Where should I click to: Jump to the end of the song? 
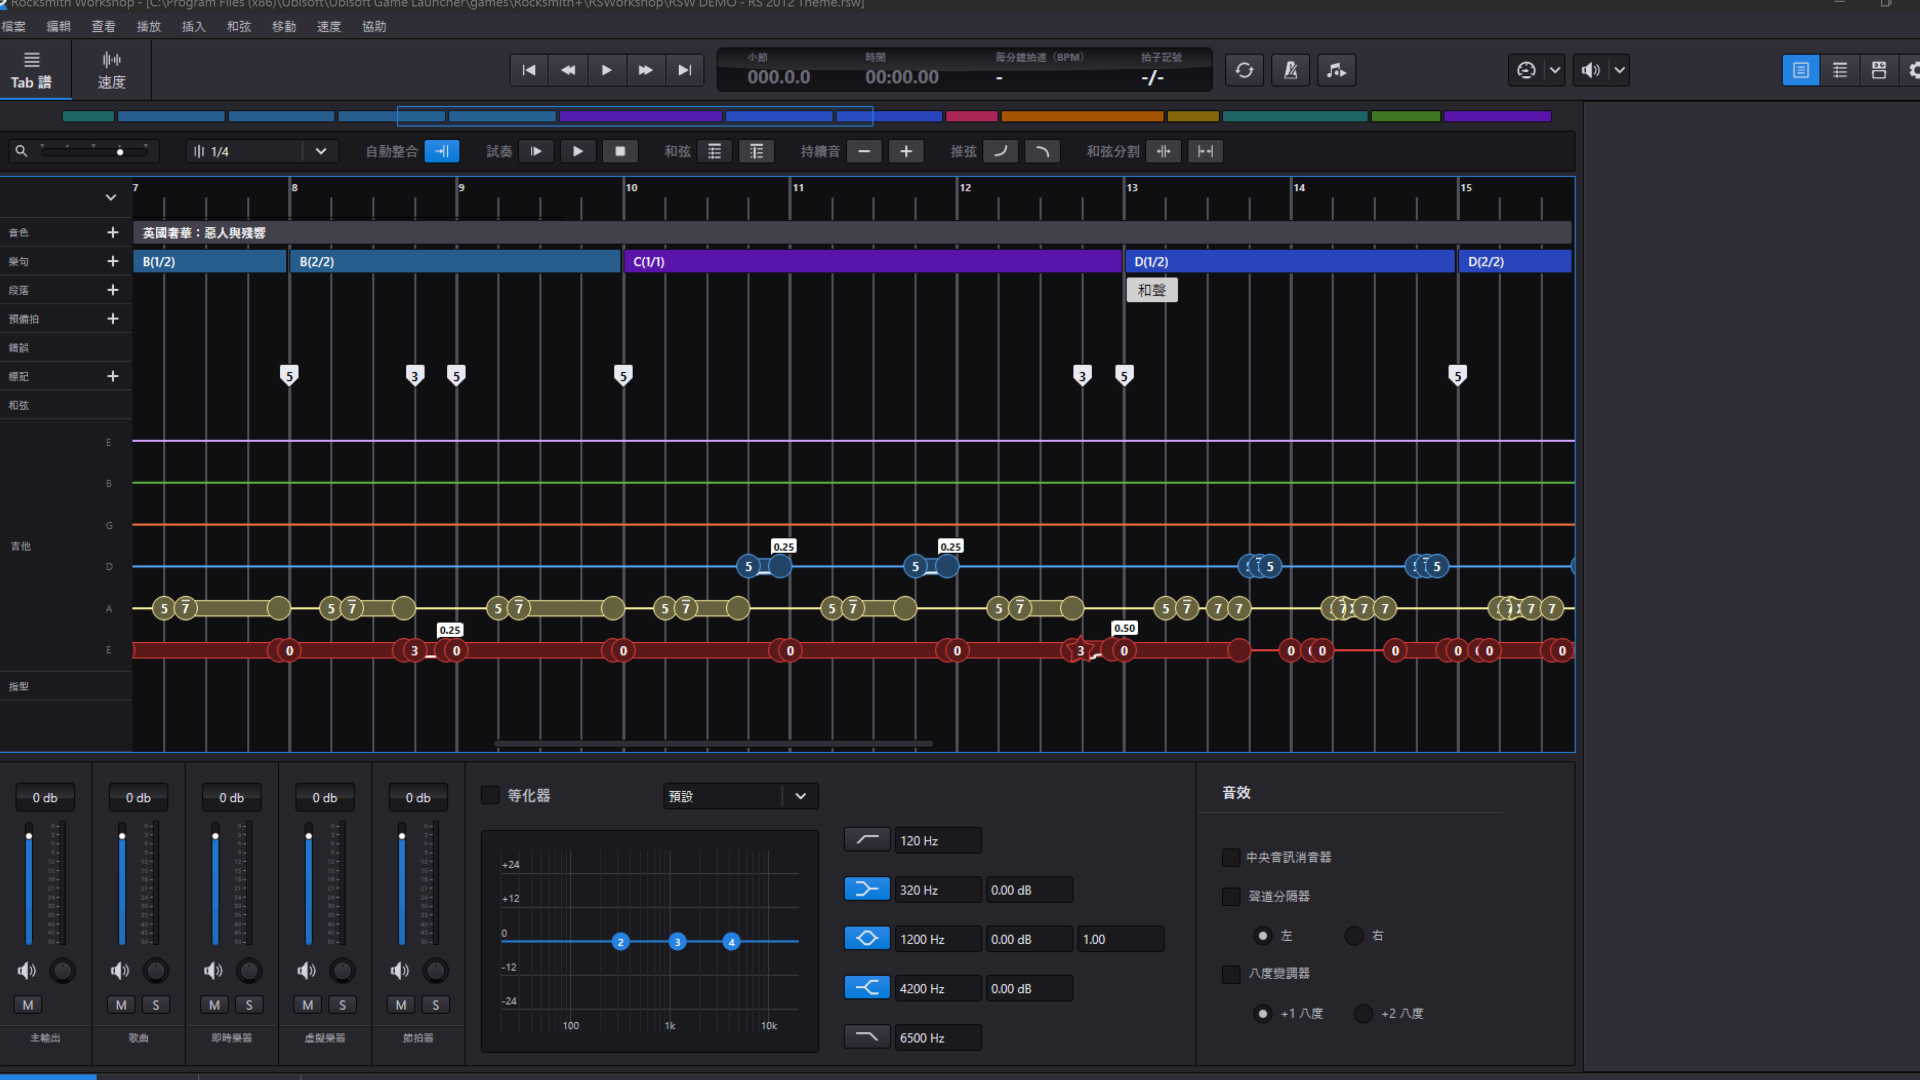point(684,70)
